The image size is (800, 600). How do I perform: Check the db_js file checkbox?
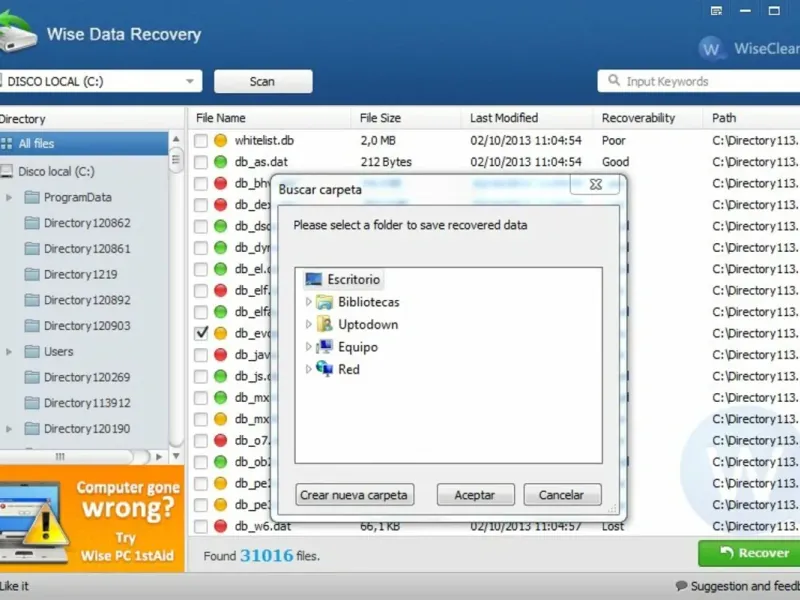[x=201, y=376]
